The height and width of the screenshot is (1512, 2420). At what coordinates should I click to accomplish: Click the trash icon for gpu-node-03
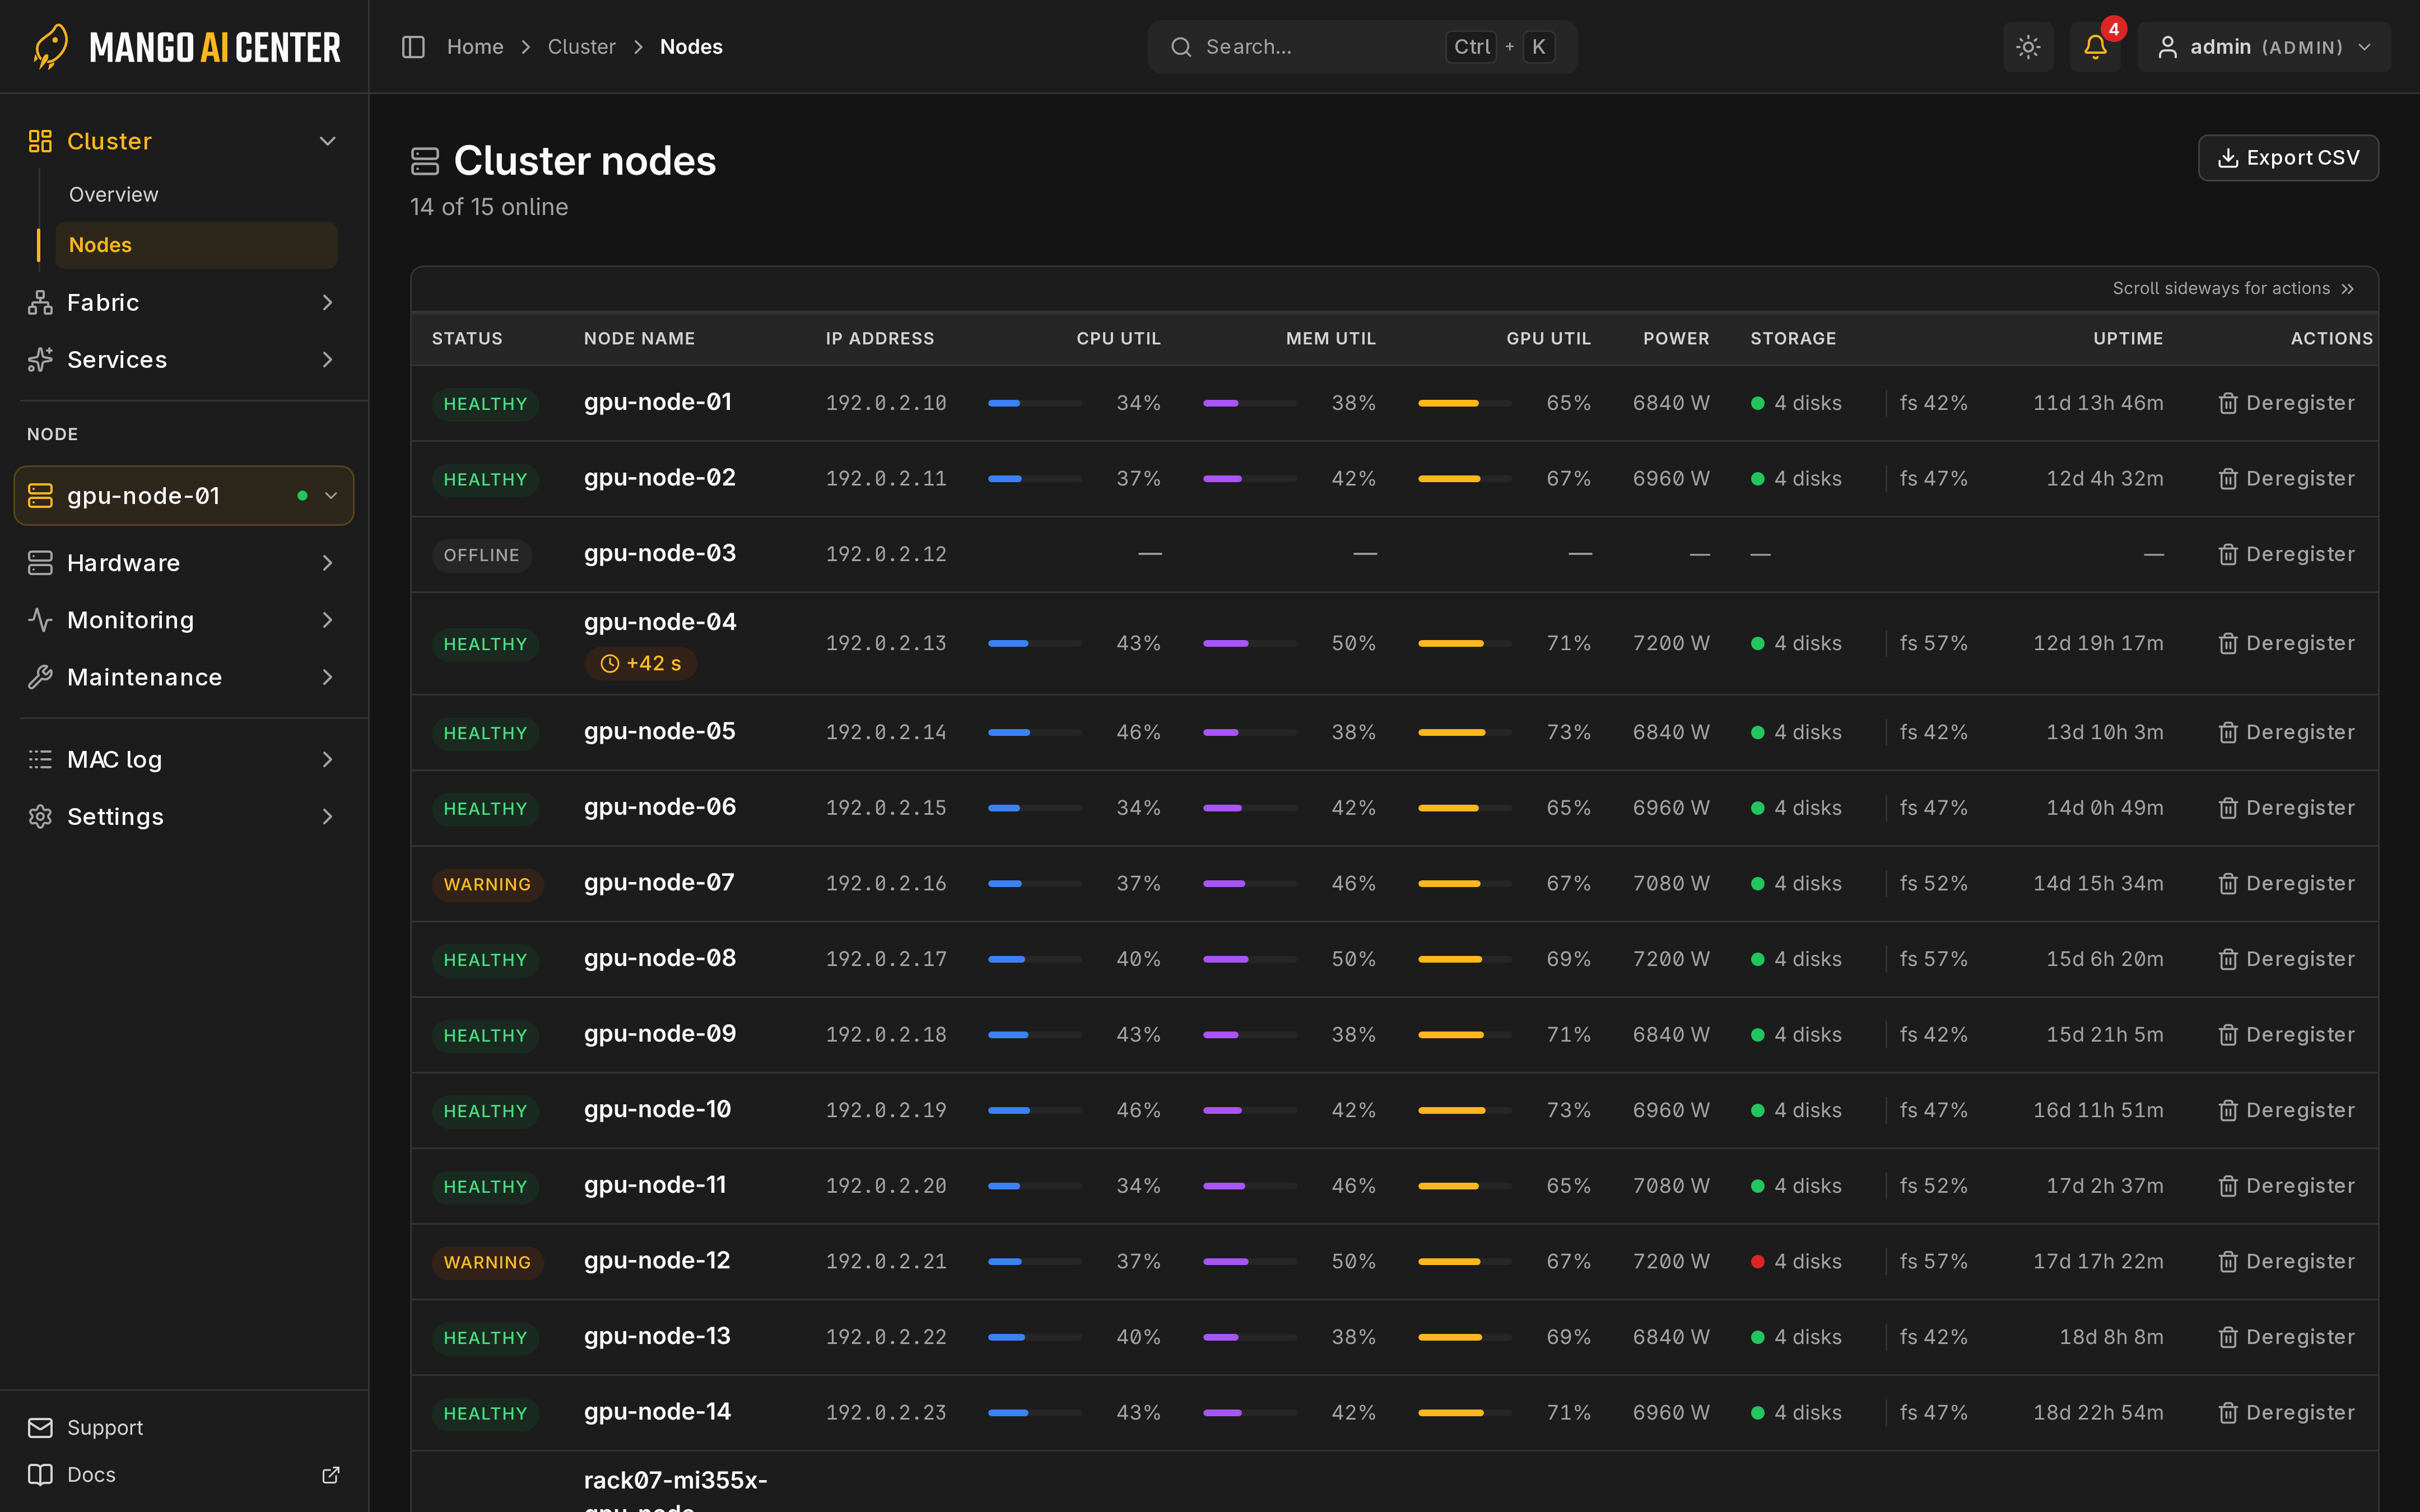(x=2228, y=554)
